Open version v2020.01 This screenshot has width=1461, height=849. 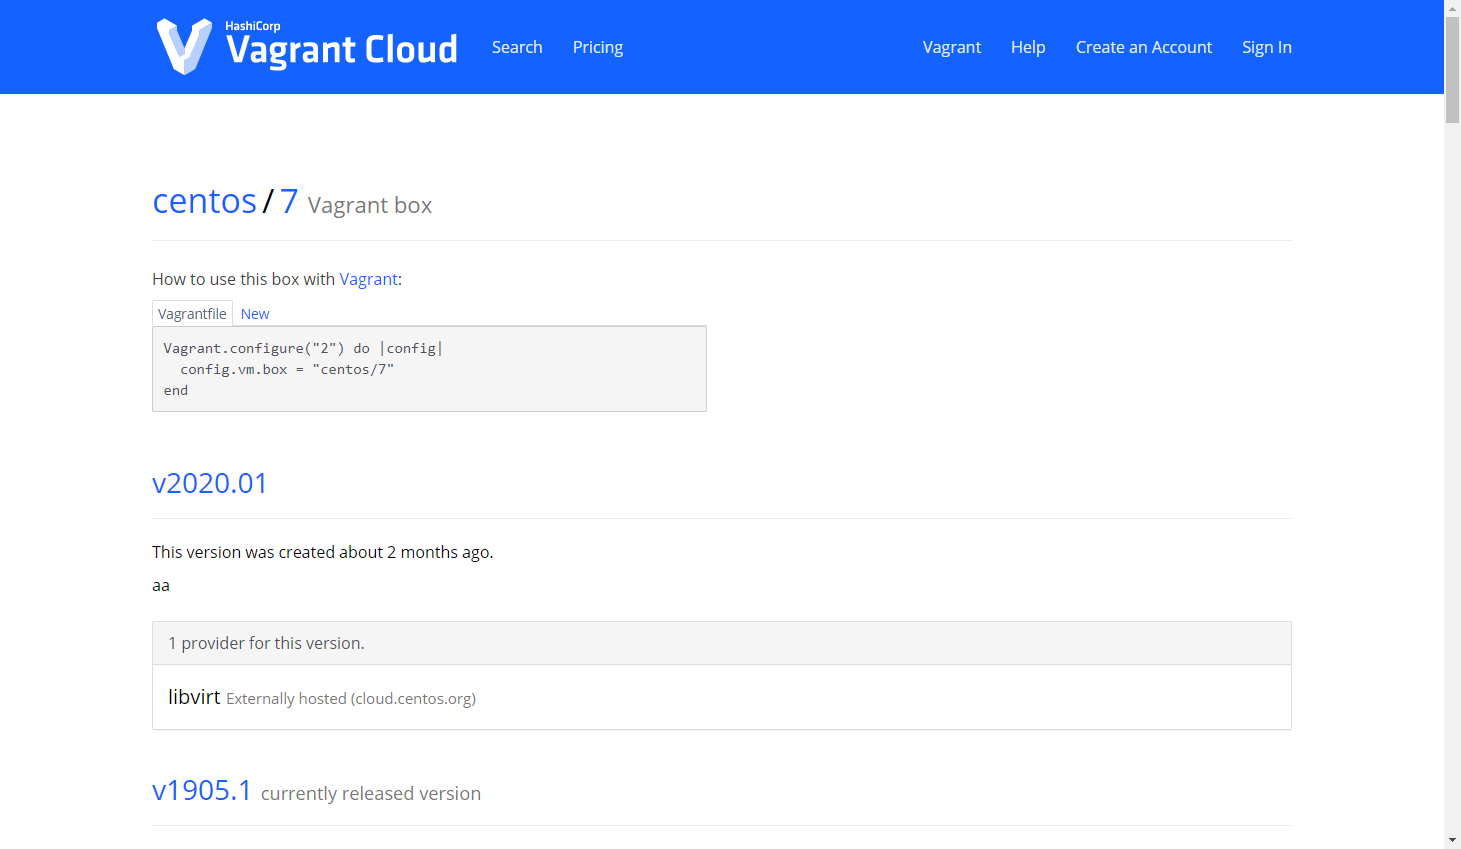tap(210, 483)
